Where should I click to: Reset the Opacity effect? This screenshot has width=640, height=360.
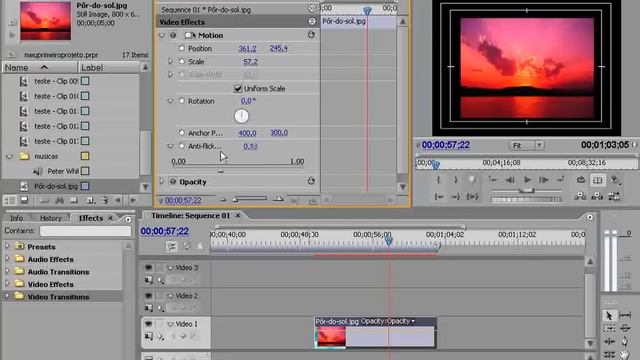pos(311,181)
